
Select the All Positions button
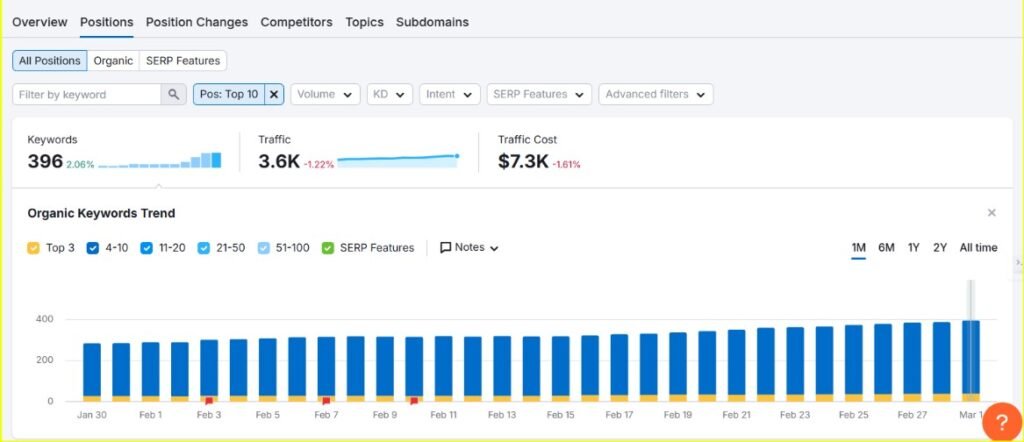(x=50, y=61)
